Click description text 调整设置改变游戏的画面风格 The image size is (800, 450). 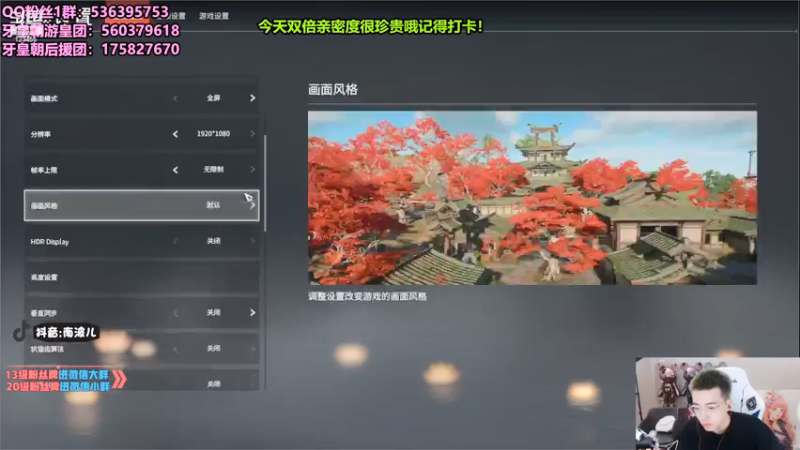pyautogui.click(x=367, y=296)
